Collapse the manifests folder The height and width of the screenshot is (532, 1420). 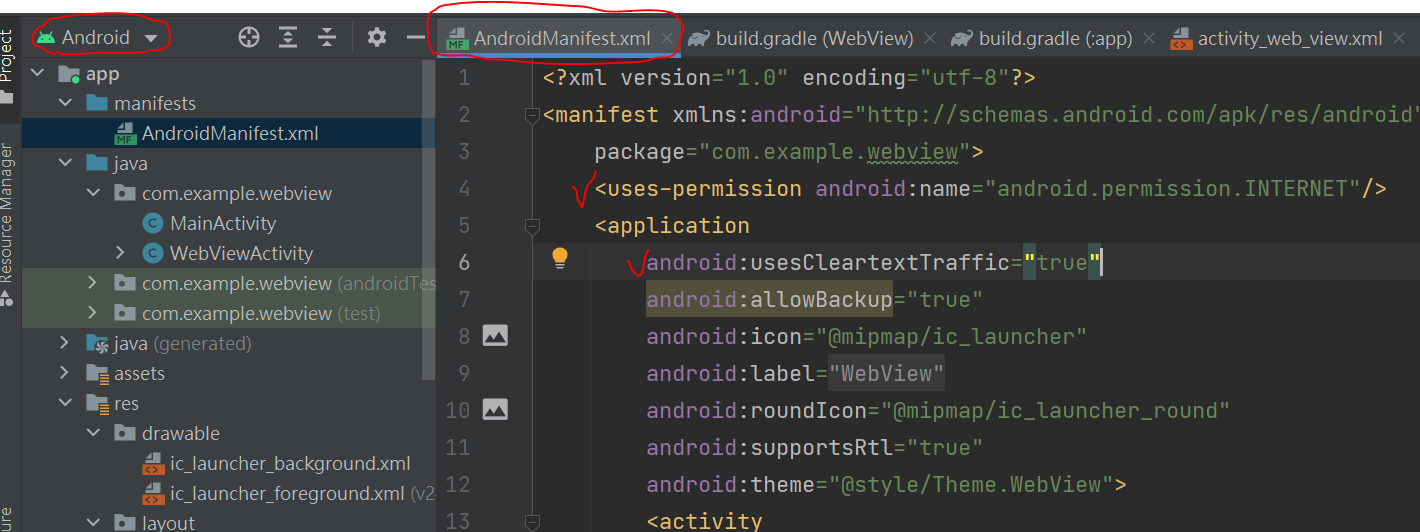pyautogui.click(x=66, y=104)
